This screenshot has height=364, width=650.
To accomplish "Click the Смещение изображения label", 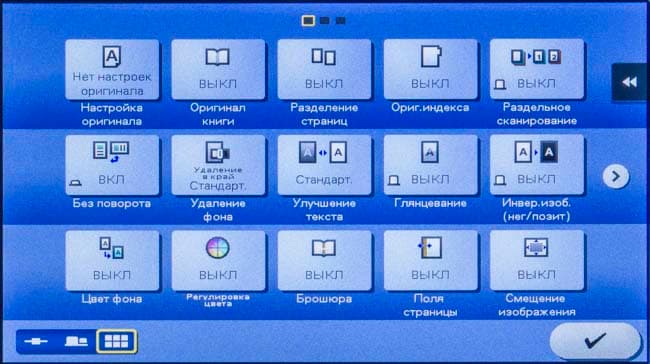I will [537, 305].
